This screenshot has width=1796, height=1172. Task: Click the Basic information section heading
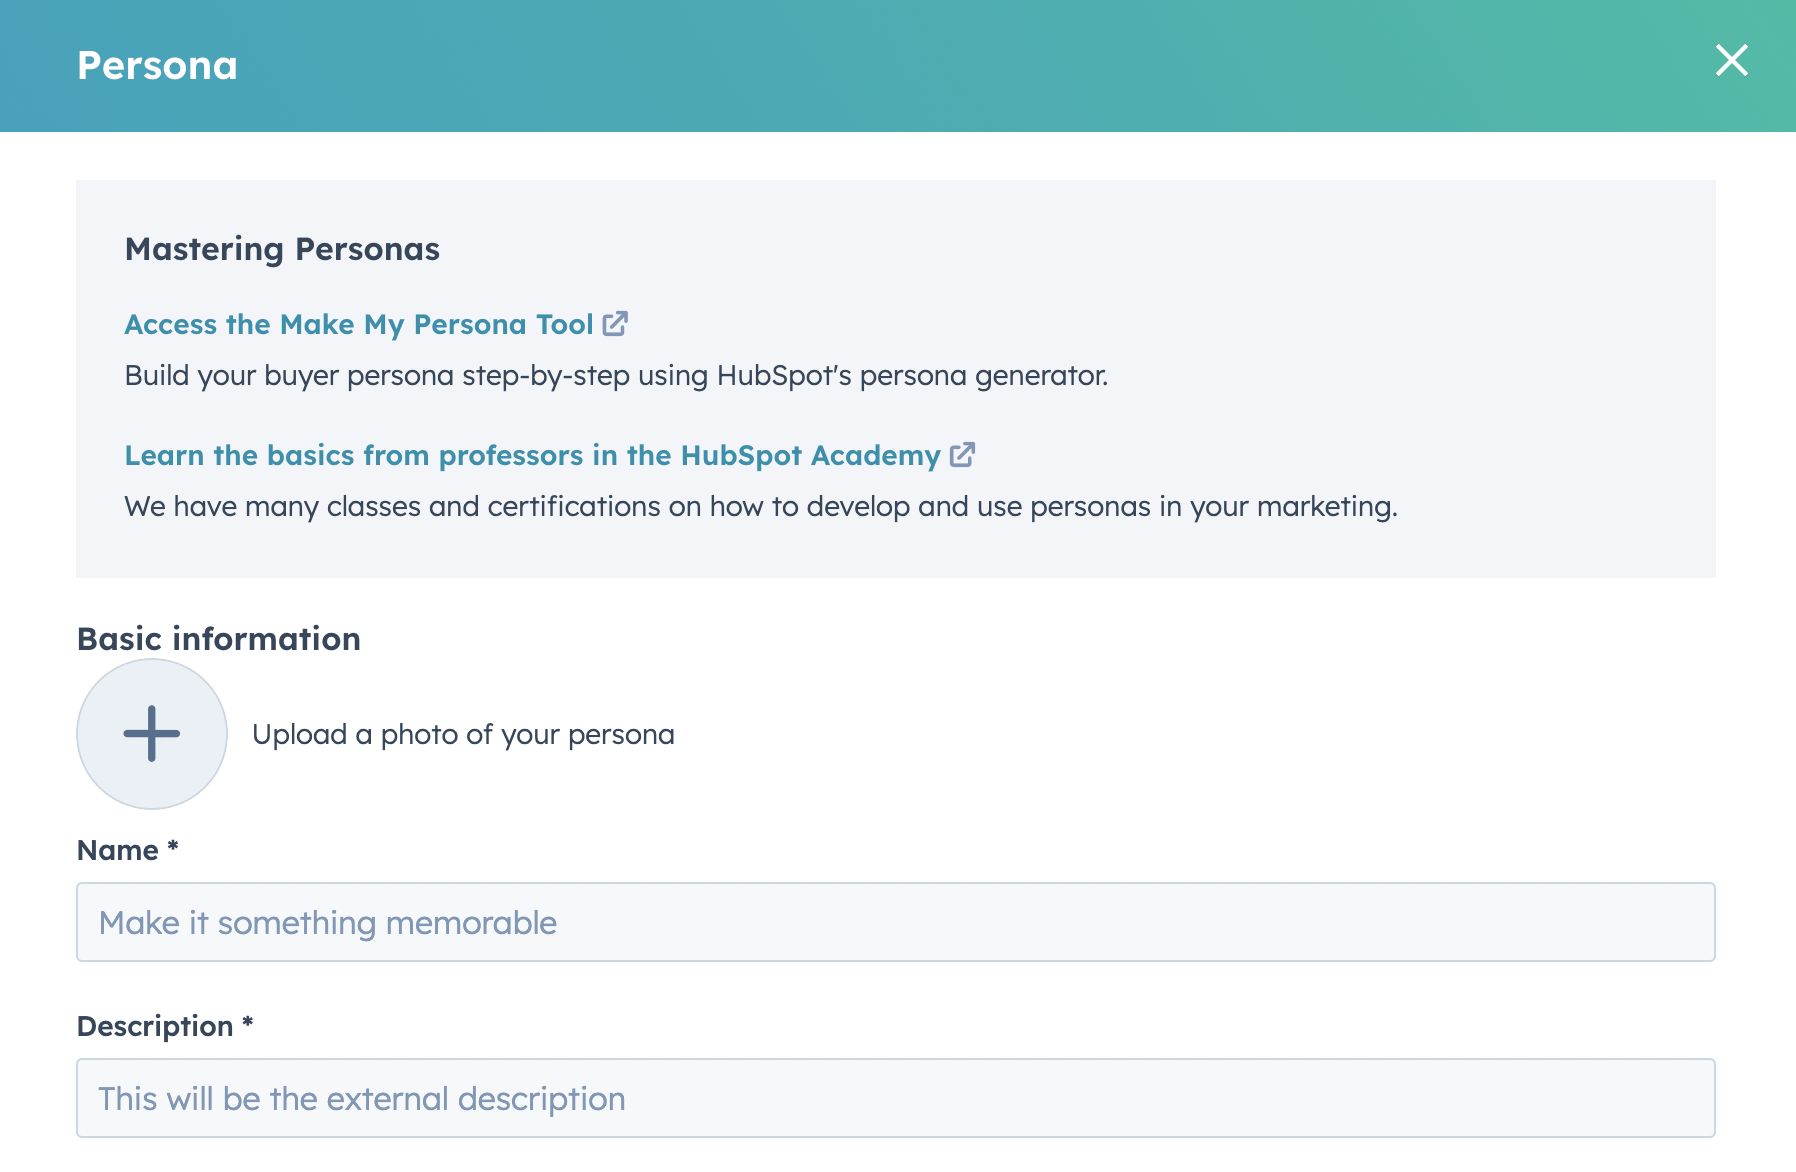pos(219,638)
